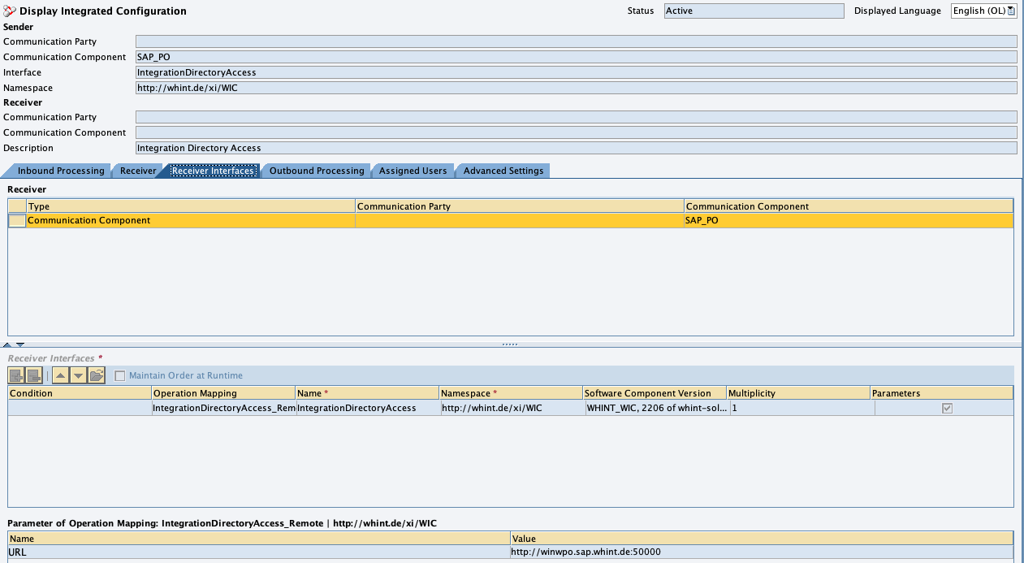
Task: Select the Multiplicity cell showing 1
Action: coord(801,408)
